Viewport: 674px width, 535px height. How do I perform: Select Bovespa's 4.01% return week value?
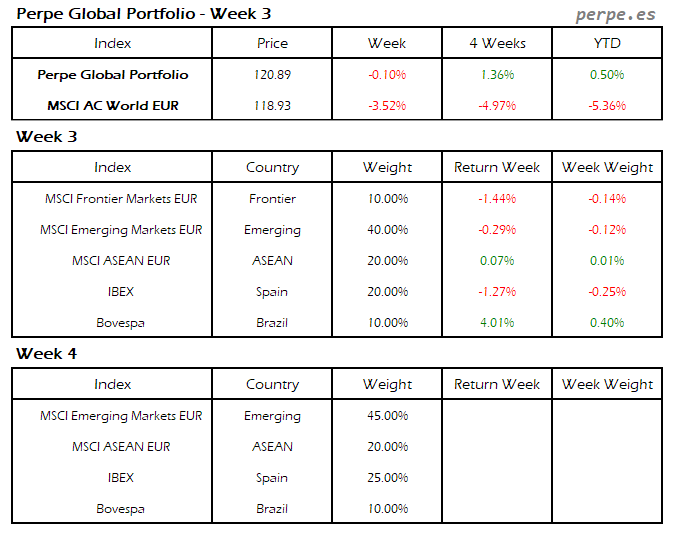[497, 323]
